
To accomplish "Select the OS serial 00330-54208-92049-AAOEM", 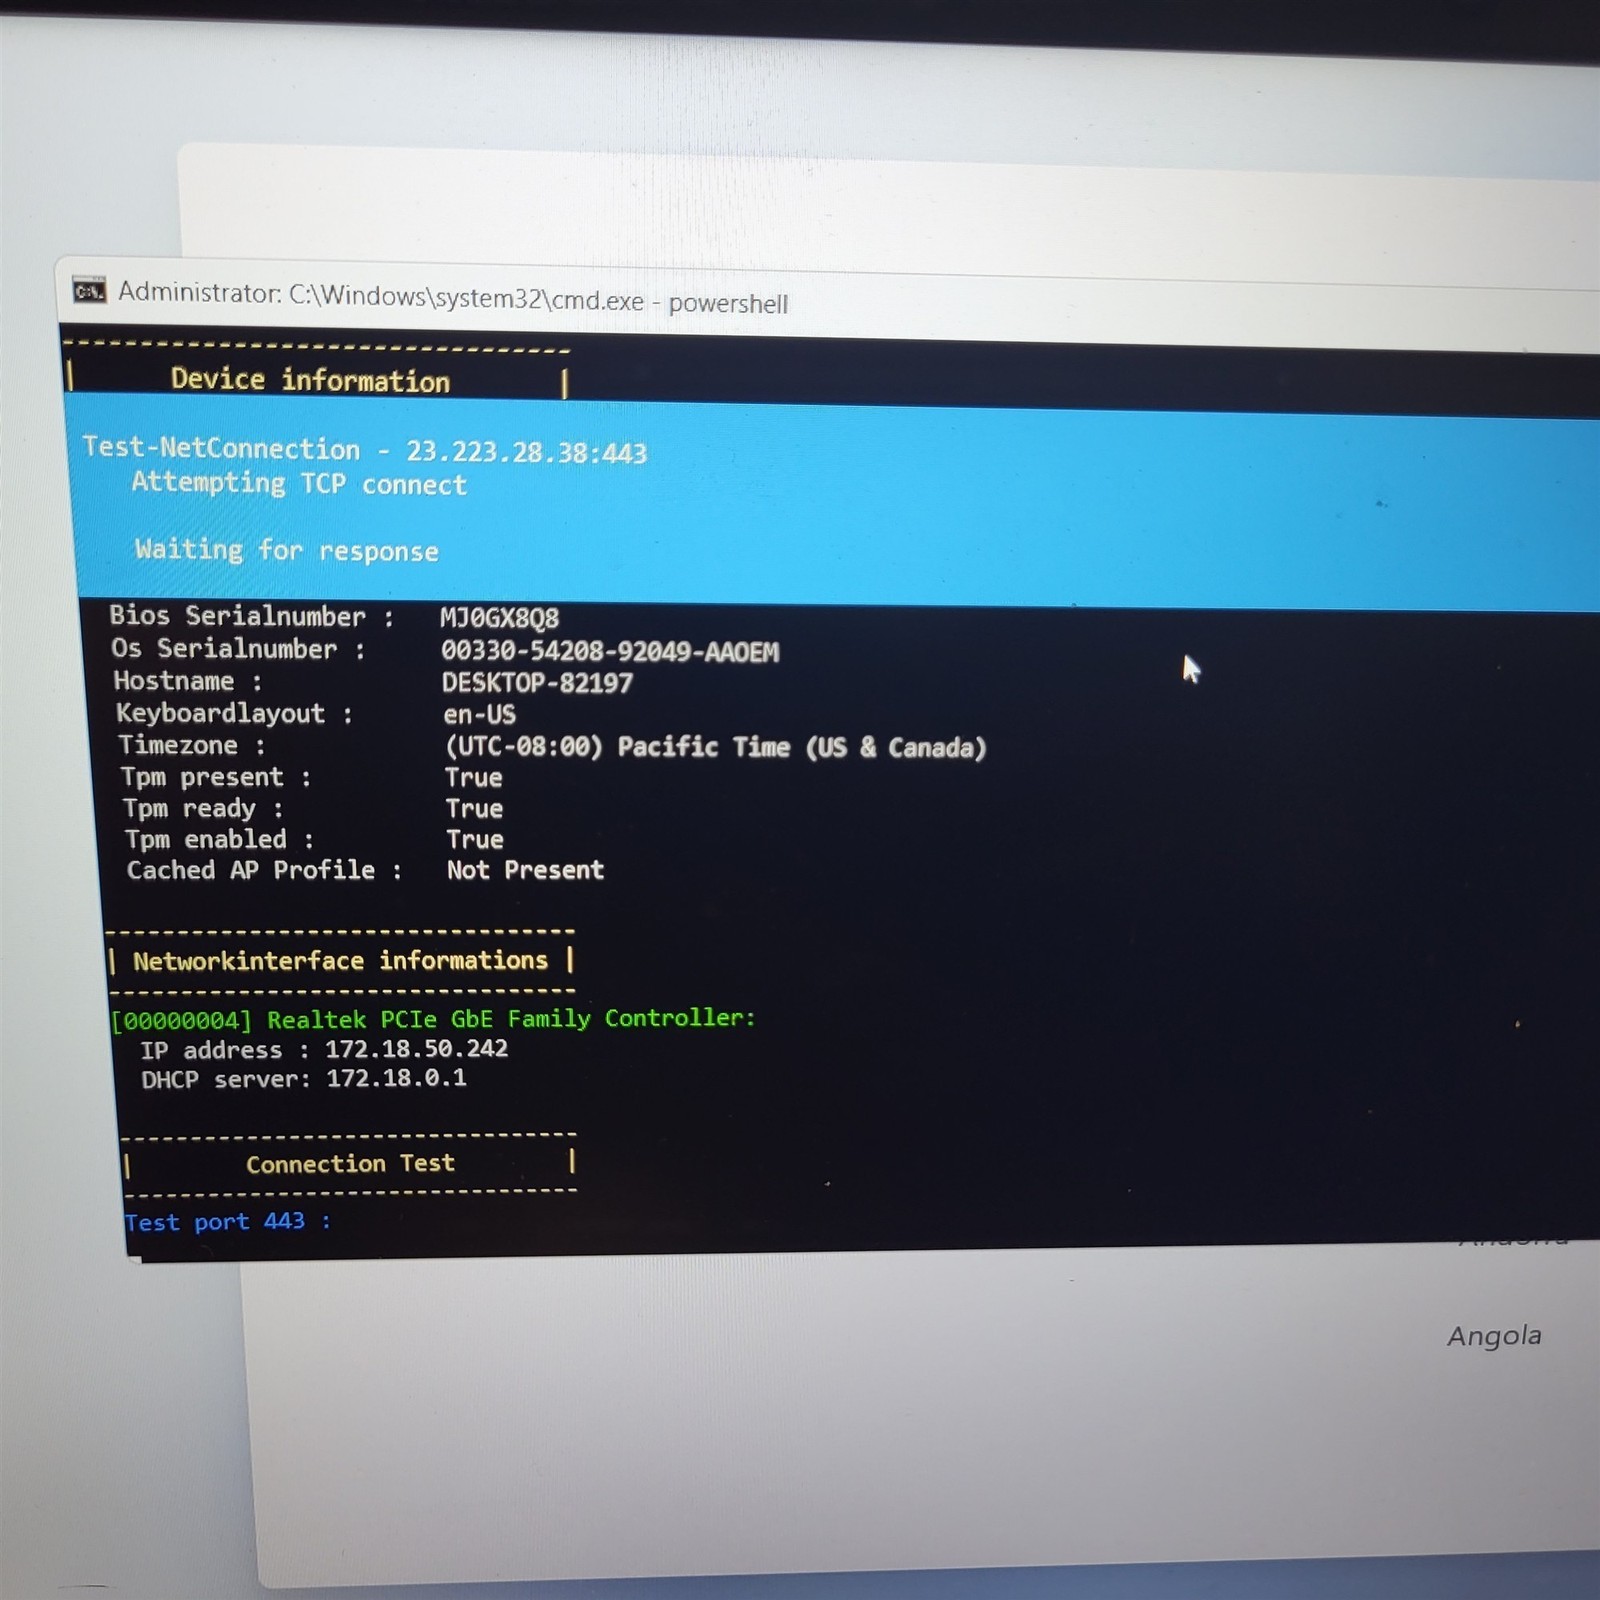I will (609, 652).
